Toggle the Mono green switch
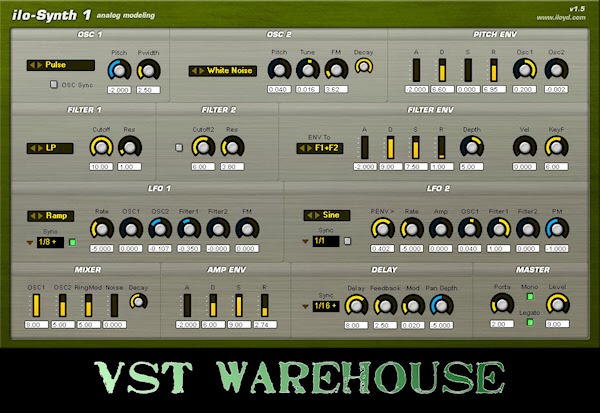Screen dimensions: 600x413 [x=530, y=296]
